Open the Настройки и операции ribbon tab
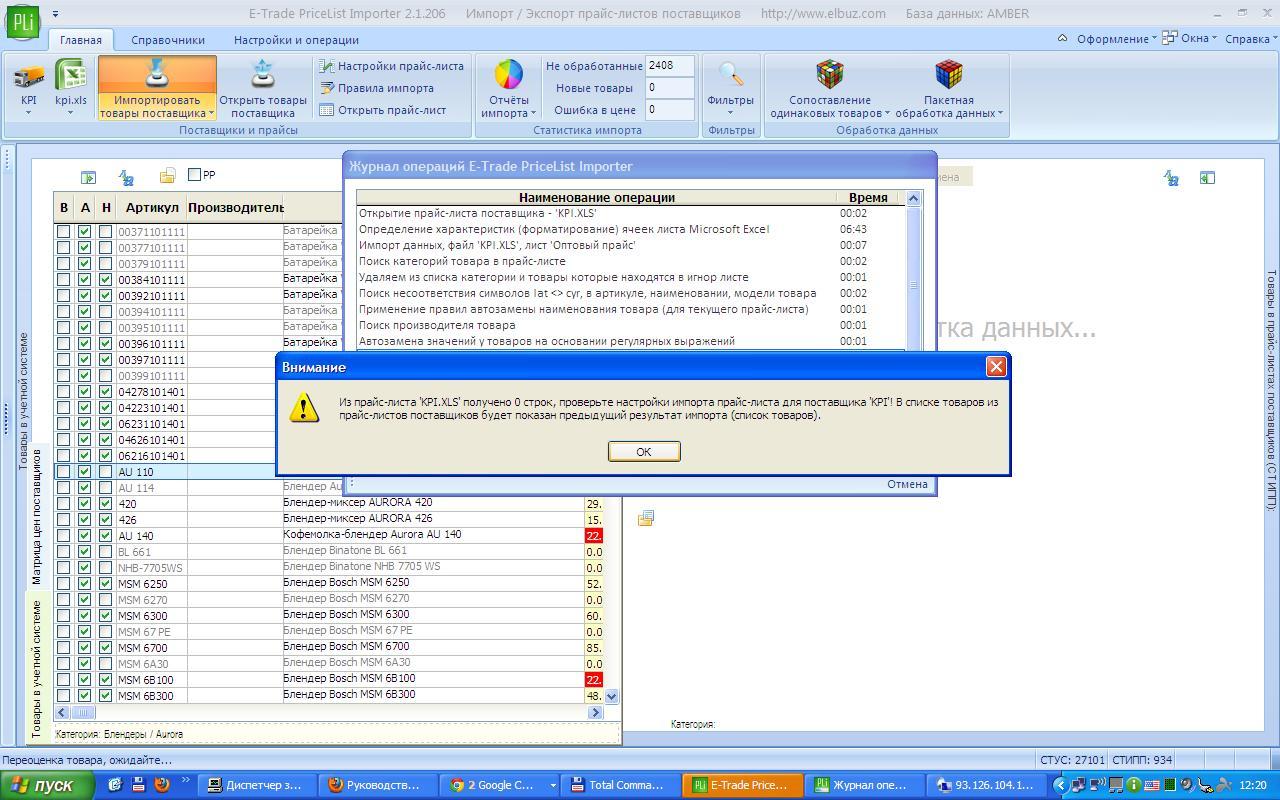The width and height of the screenshot is (1280, 800). (x=296, y=40)
